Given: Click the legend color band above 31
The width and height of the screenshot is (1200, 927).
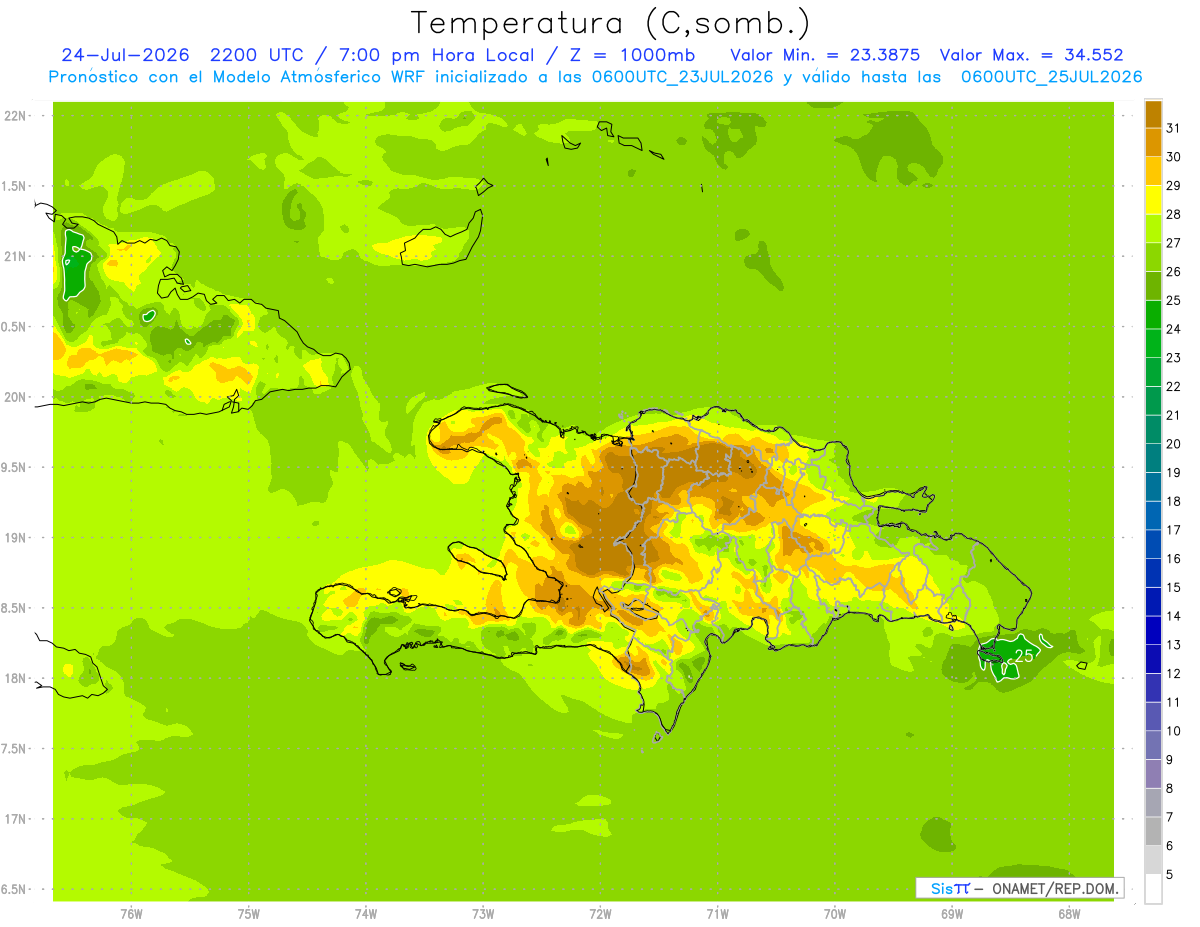Looking at the screenshot, I should coord(1153,113).
